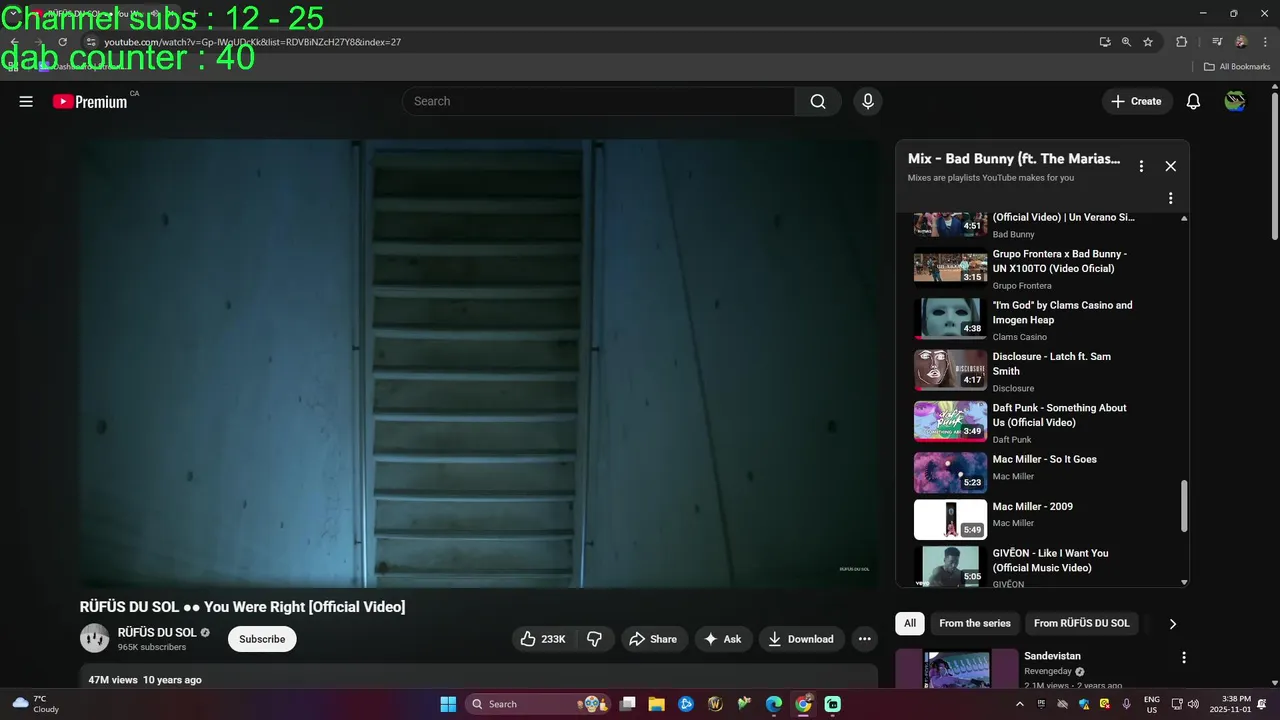Bookmark this page with star icon
The image size is (1280, 720).
click(x=1148, y=42)
